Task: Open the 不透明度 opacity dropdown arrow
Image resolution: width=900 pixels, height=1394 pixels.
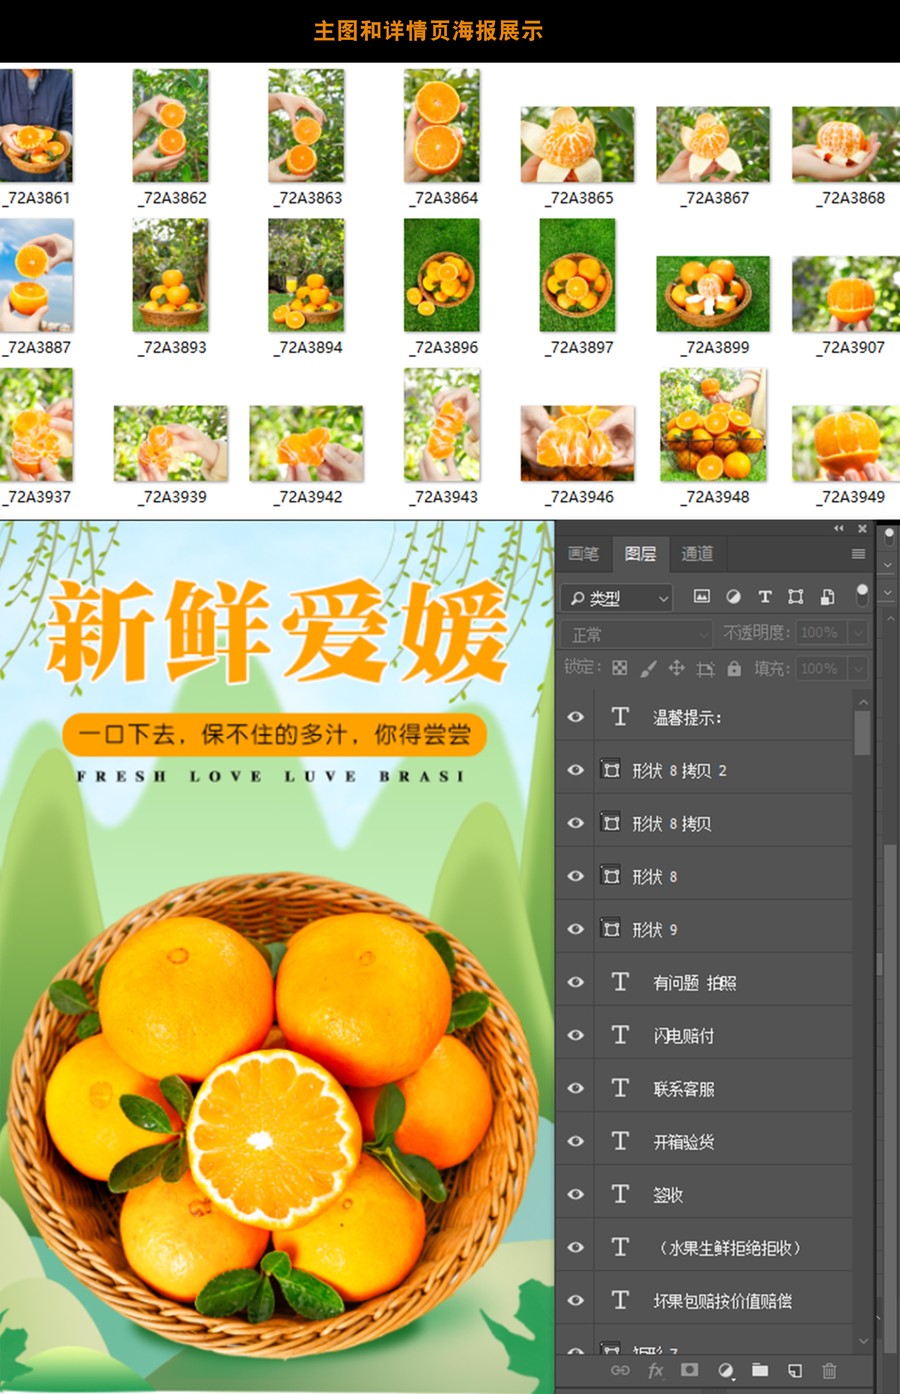Action: pyautogui.click(x=858, y=633)
